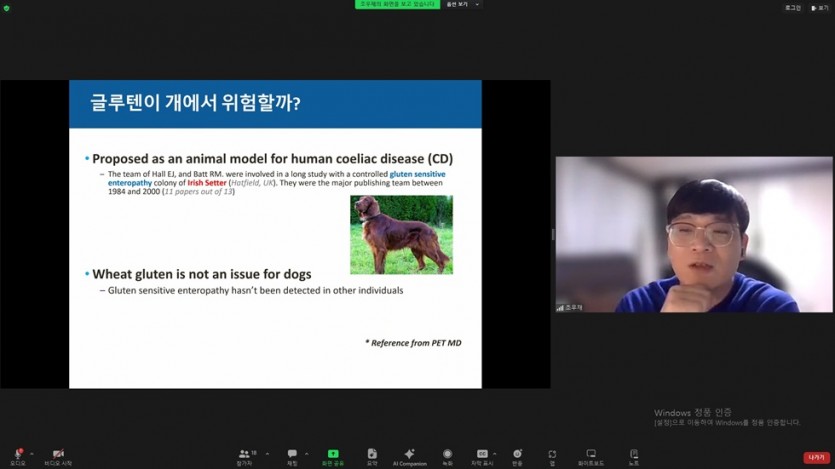Open the chat panel icon
The width and height of the screenshot is (835, 469).
coord(292,454)
